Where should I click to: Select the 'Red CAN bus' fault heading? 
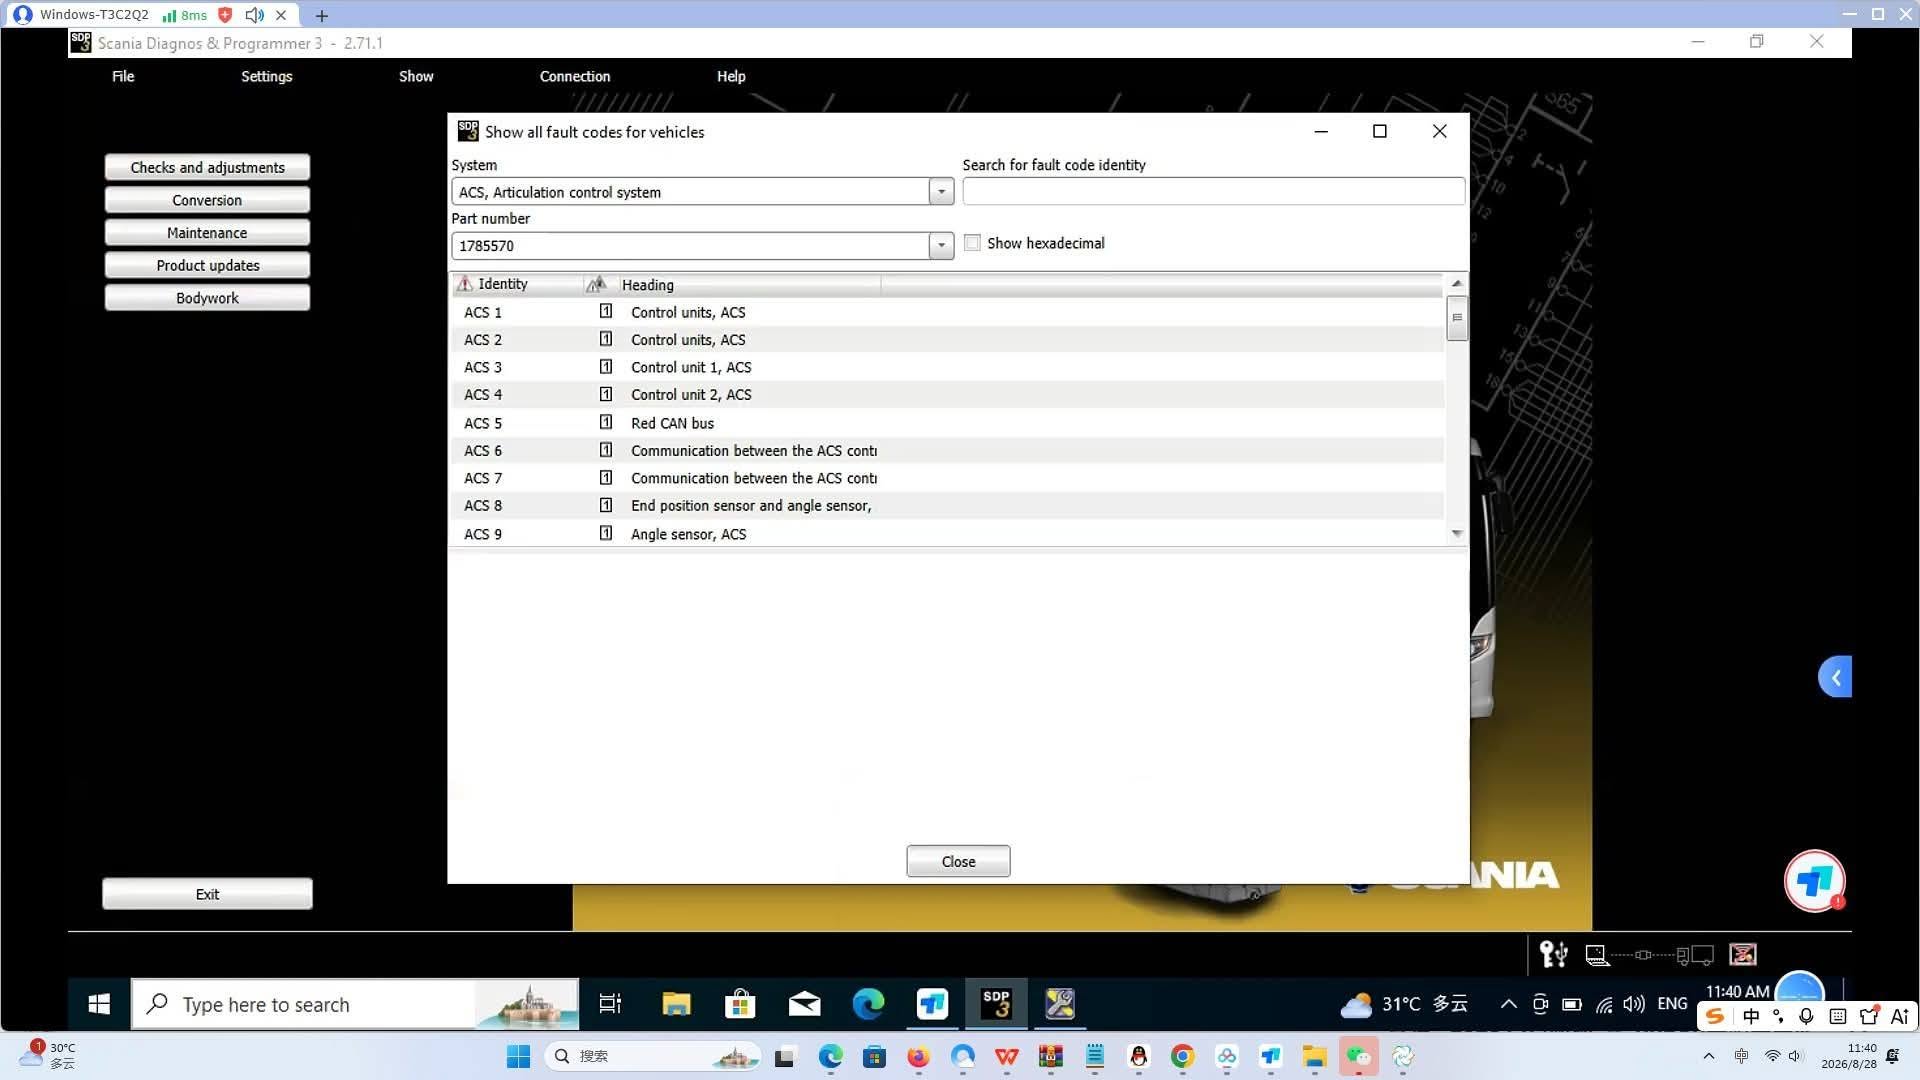(672, 423)
